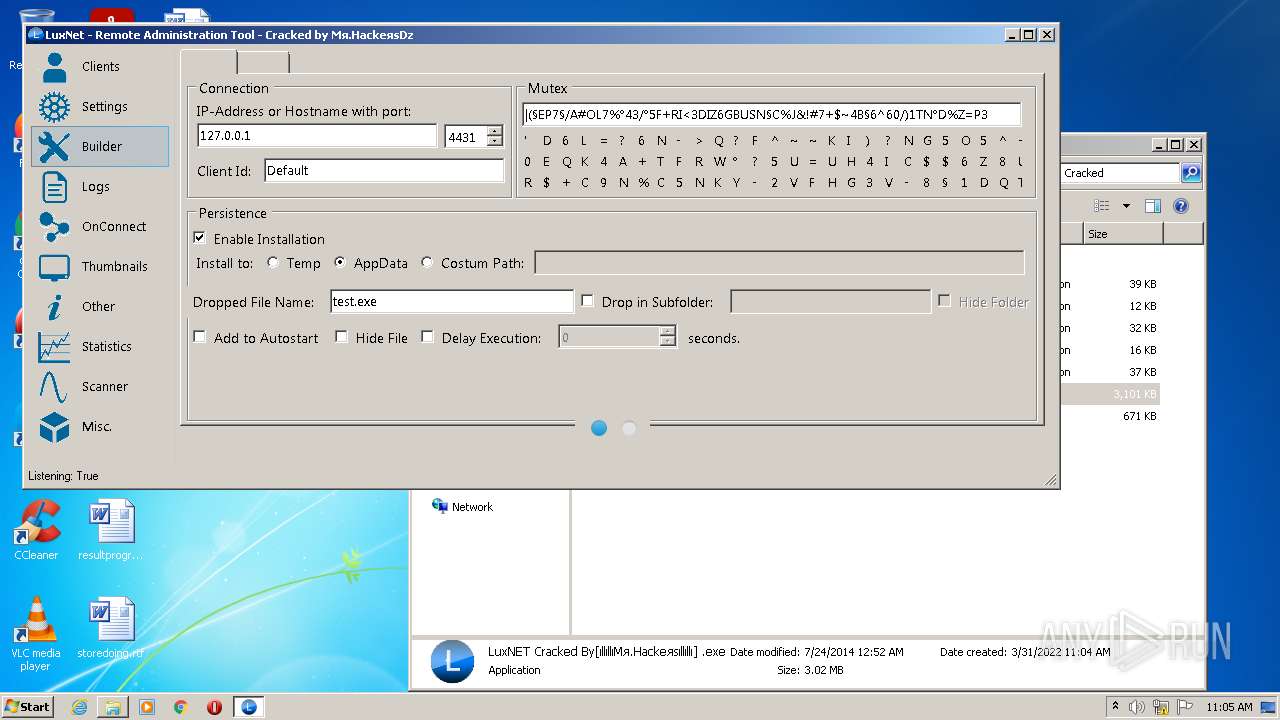
Task: Open Explorer view options dropdown arrow
Action: pyautogui.click(x=1126, y=206)
